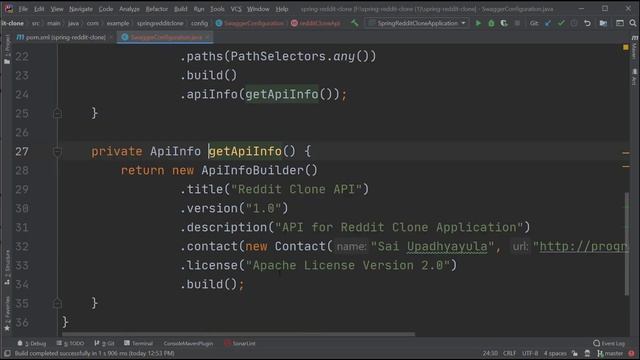640x360 pixels.
Task: Open the Analyze menu
Action: point(129,9)
